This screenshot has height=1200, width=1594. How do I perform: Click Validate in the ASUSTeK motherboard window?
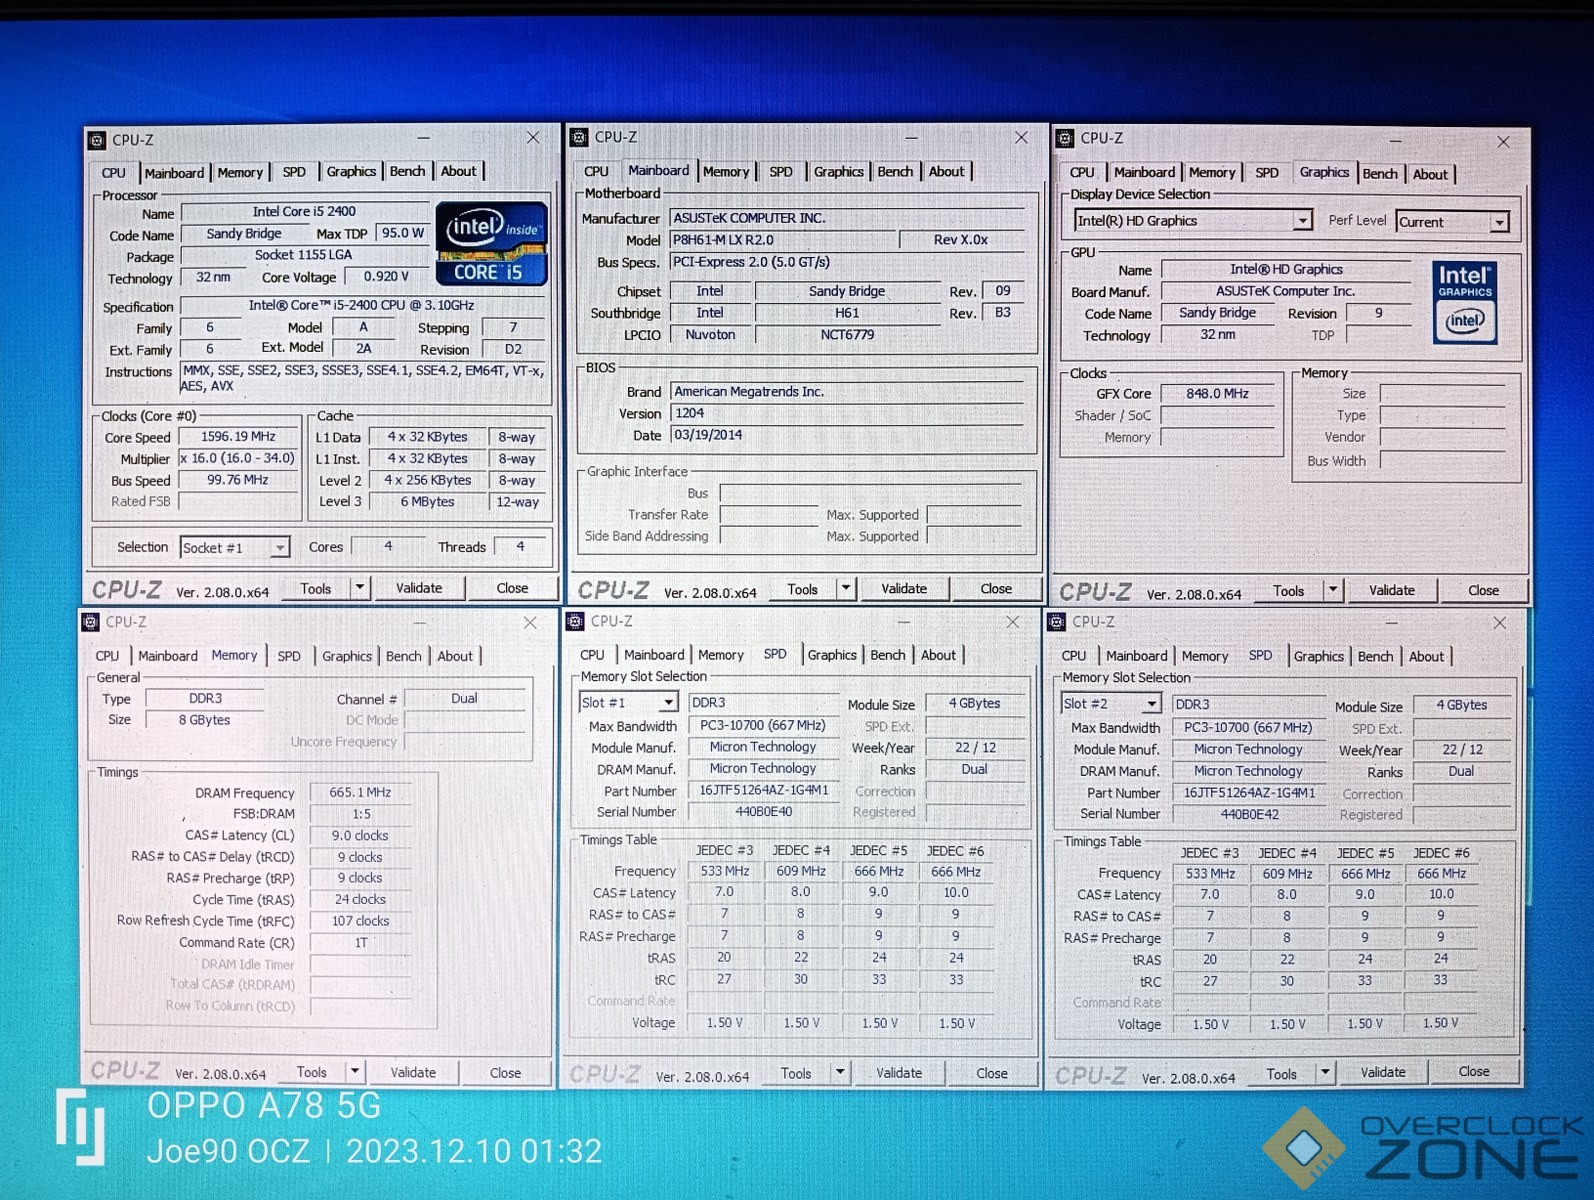(904, 589)
